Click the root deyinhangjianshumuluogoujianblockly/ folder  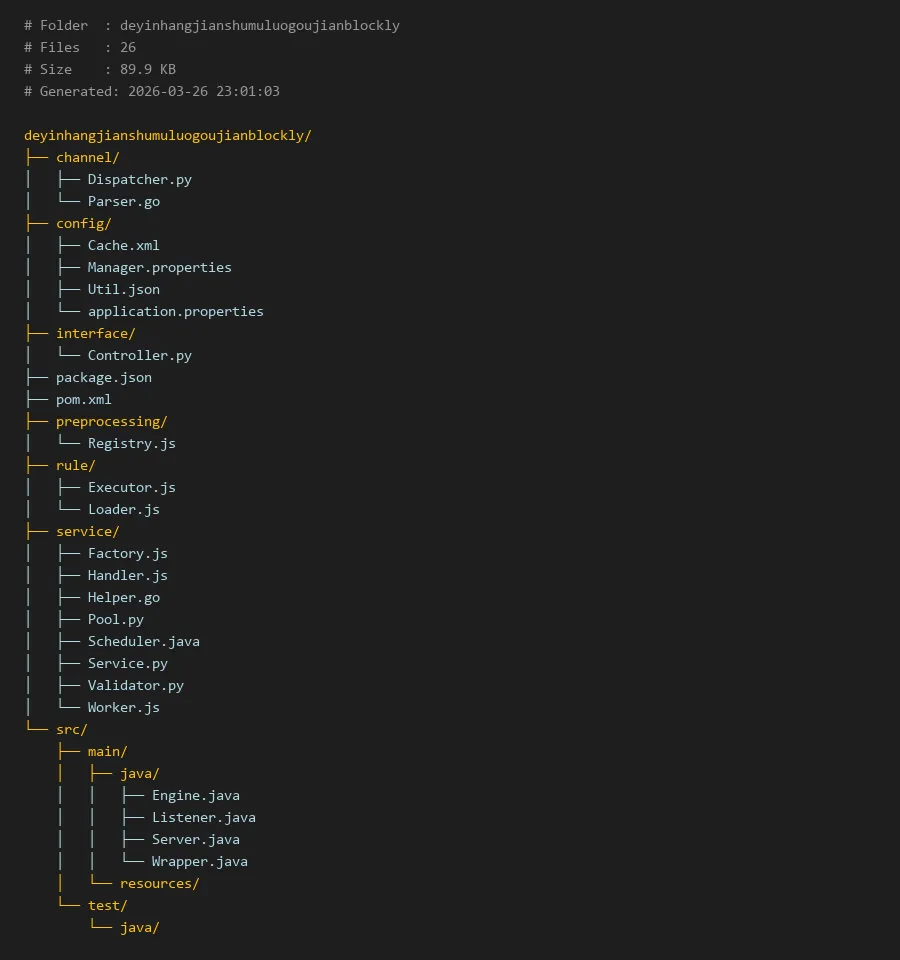click(x=167, y=135)
